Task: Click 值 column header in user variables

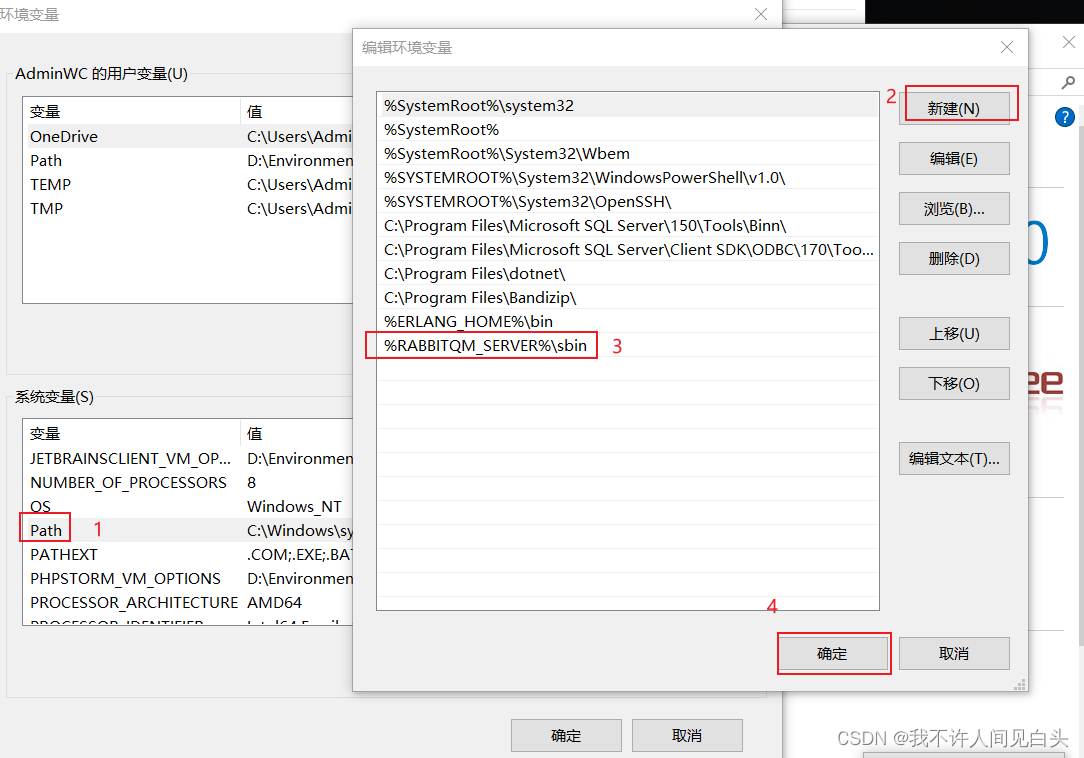Action: click(x=297, y=111)
